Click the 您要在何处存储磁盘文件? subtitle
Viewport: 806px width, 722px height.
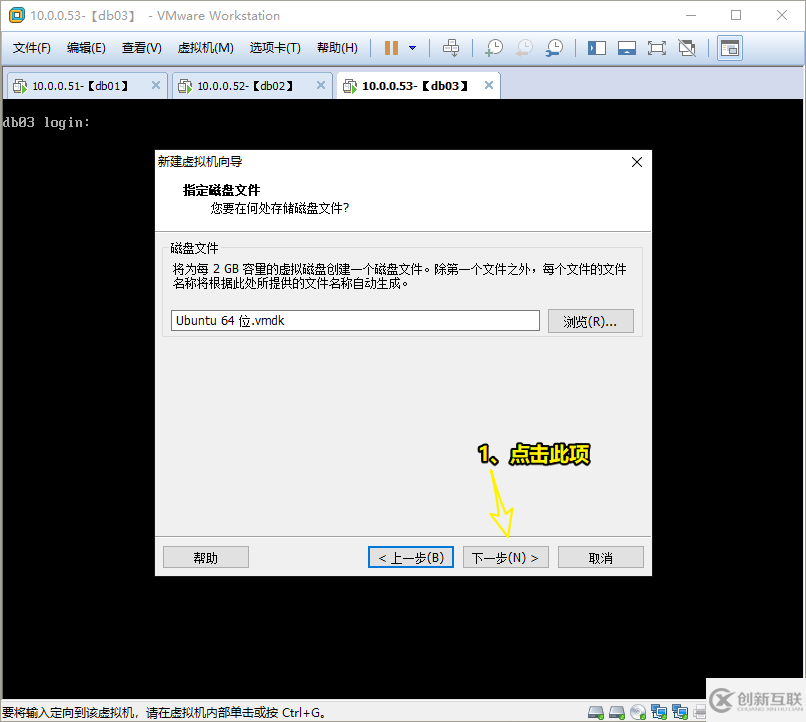click(280, 208)
